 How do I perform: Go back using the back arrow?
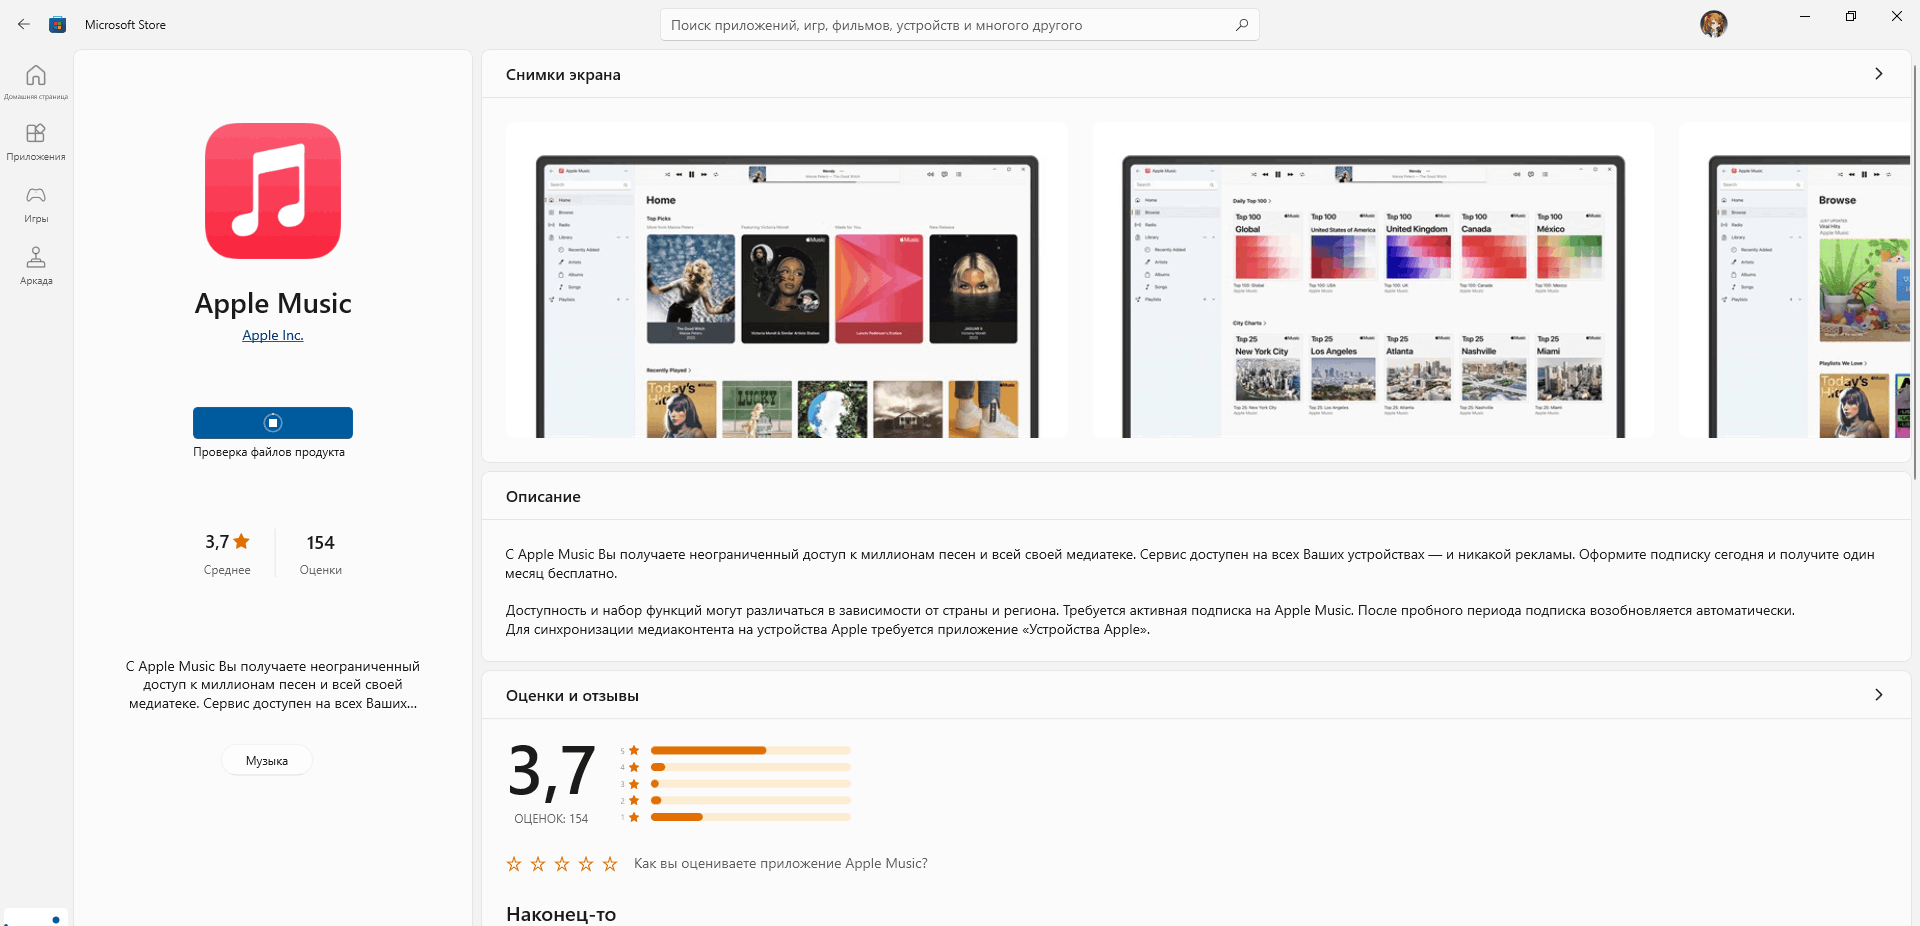24,24
